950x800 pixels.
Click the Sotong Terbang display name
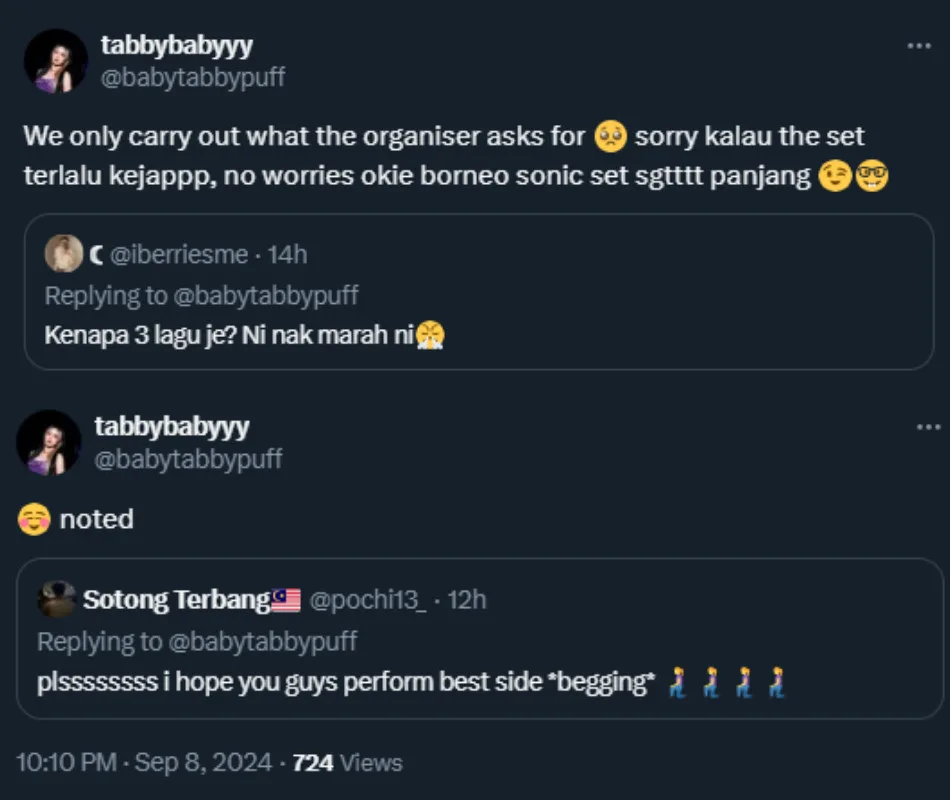click(176, 600)
